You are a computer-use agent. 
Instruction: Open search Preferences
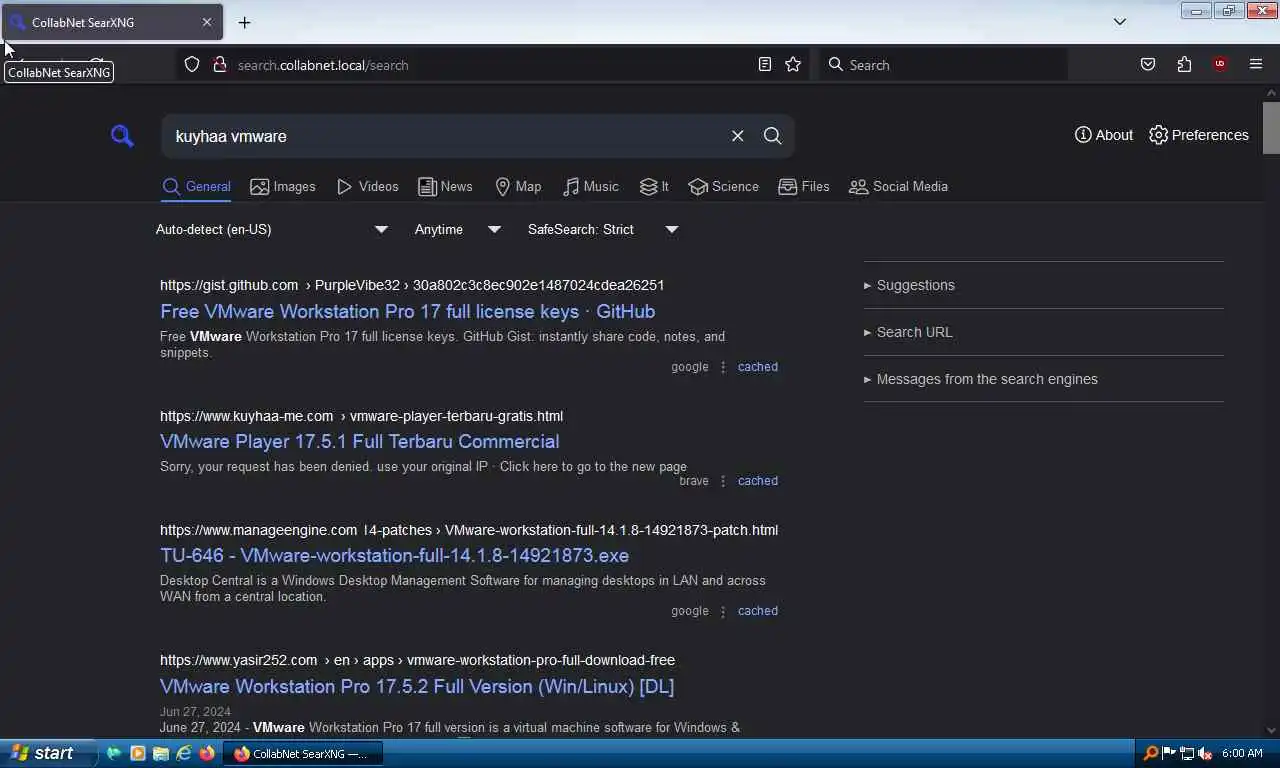coord(1199,135)
